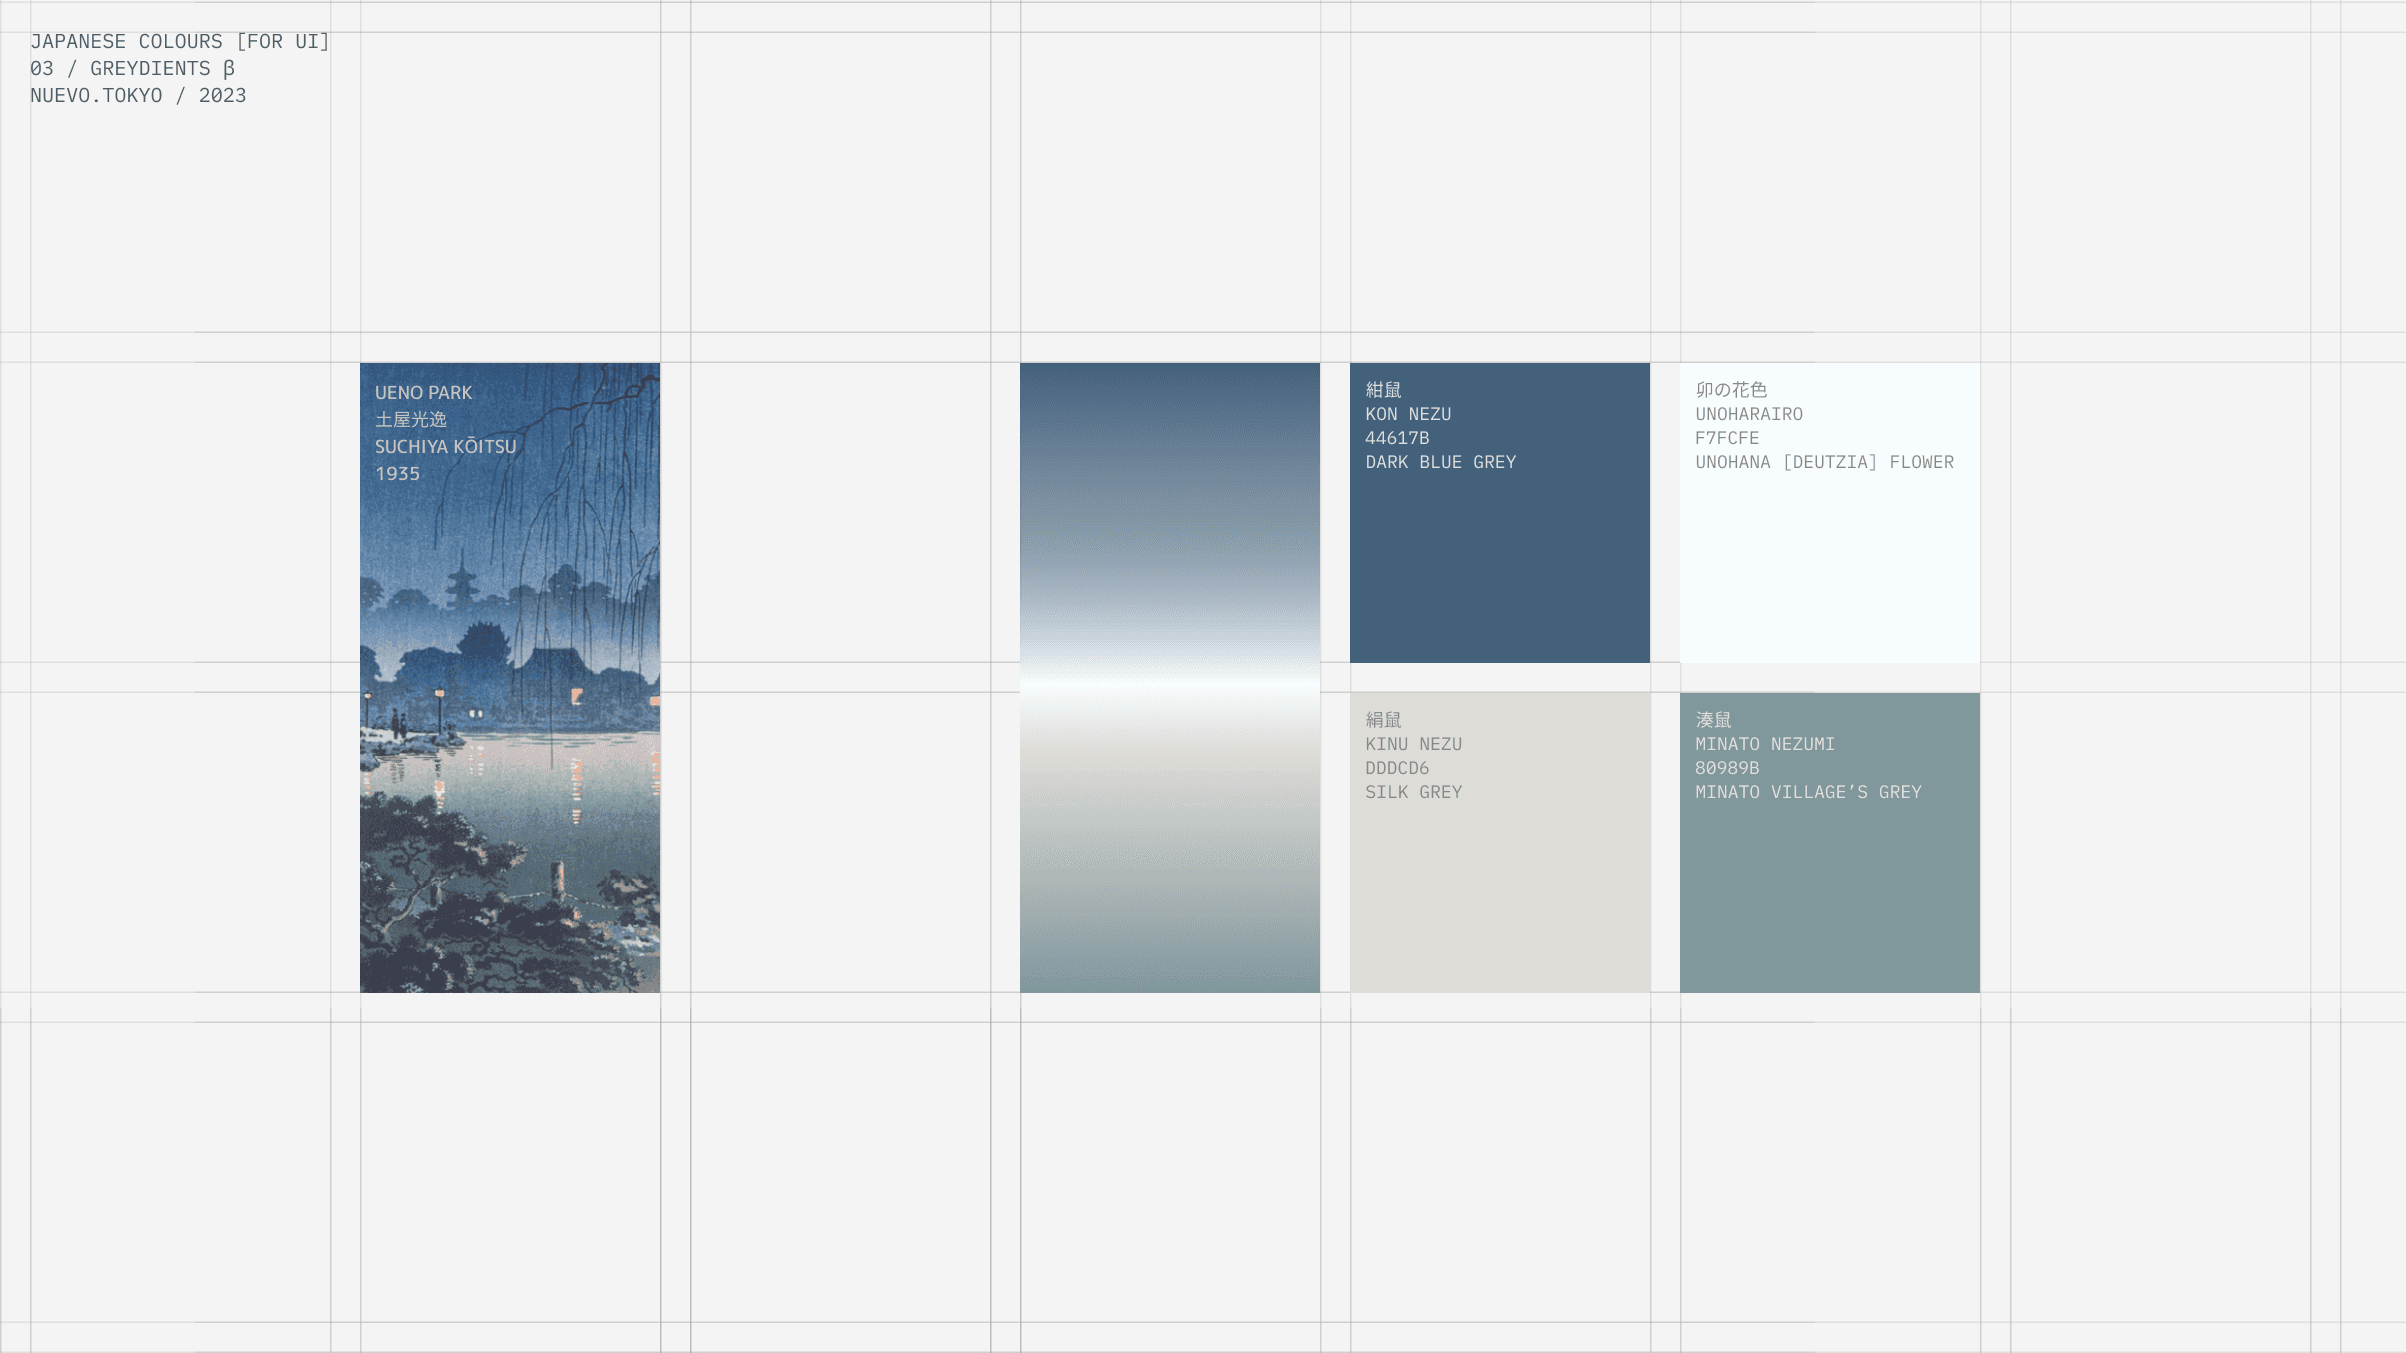Click the 'KON NEZU' colour name

(1408, 413)
